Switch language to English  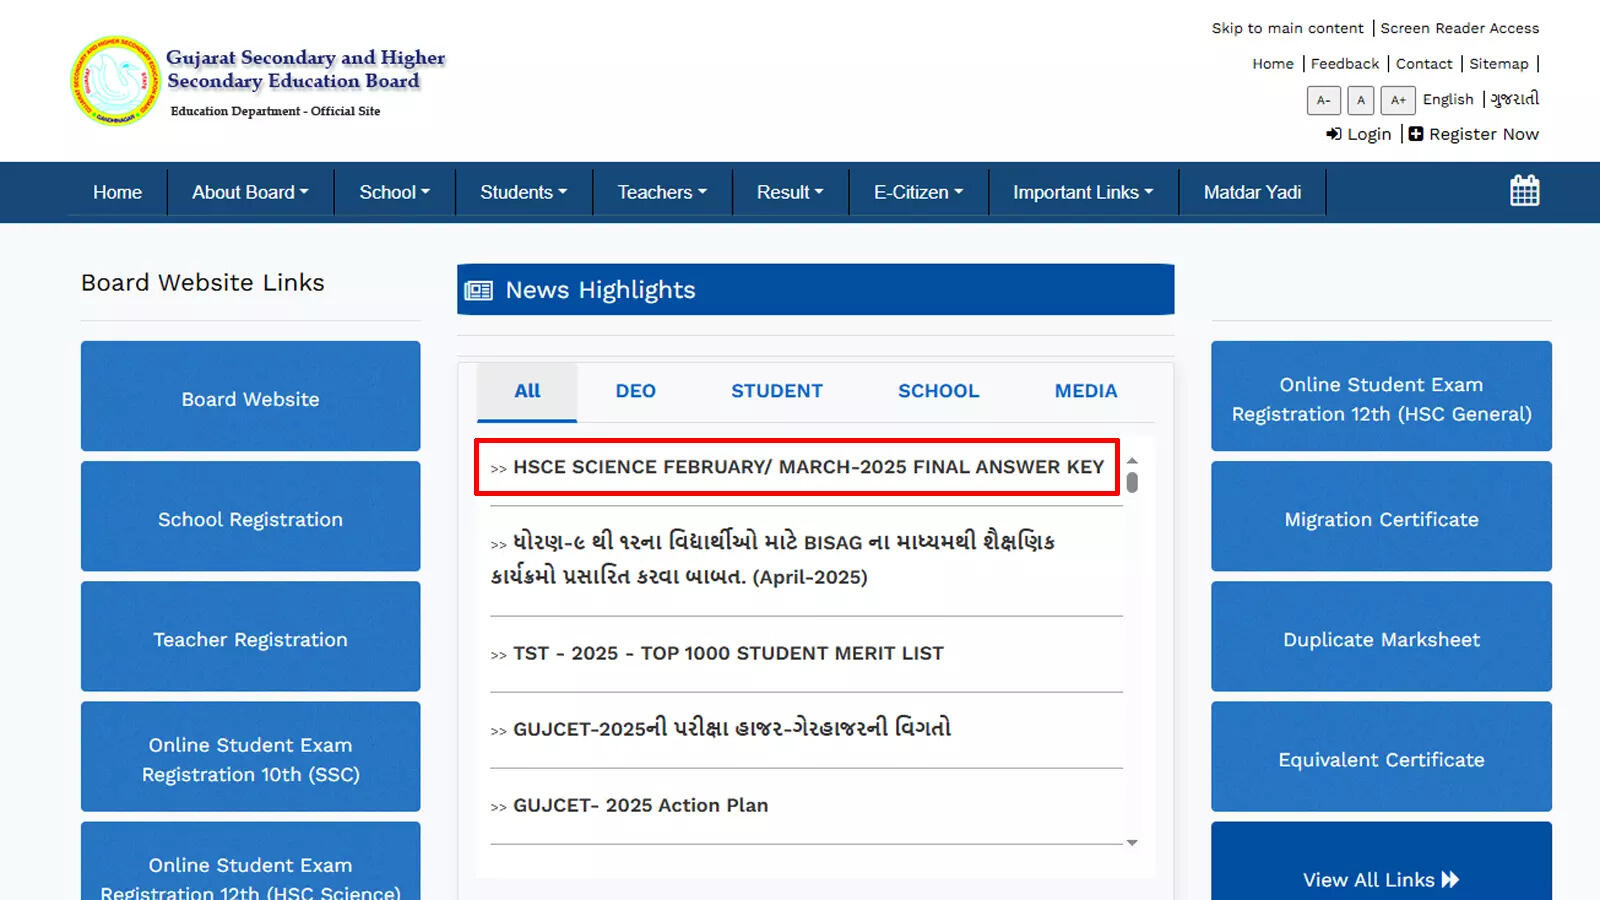[x=1448, y=99]
